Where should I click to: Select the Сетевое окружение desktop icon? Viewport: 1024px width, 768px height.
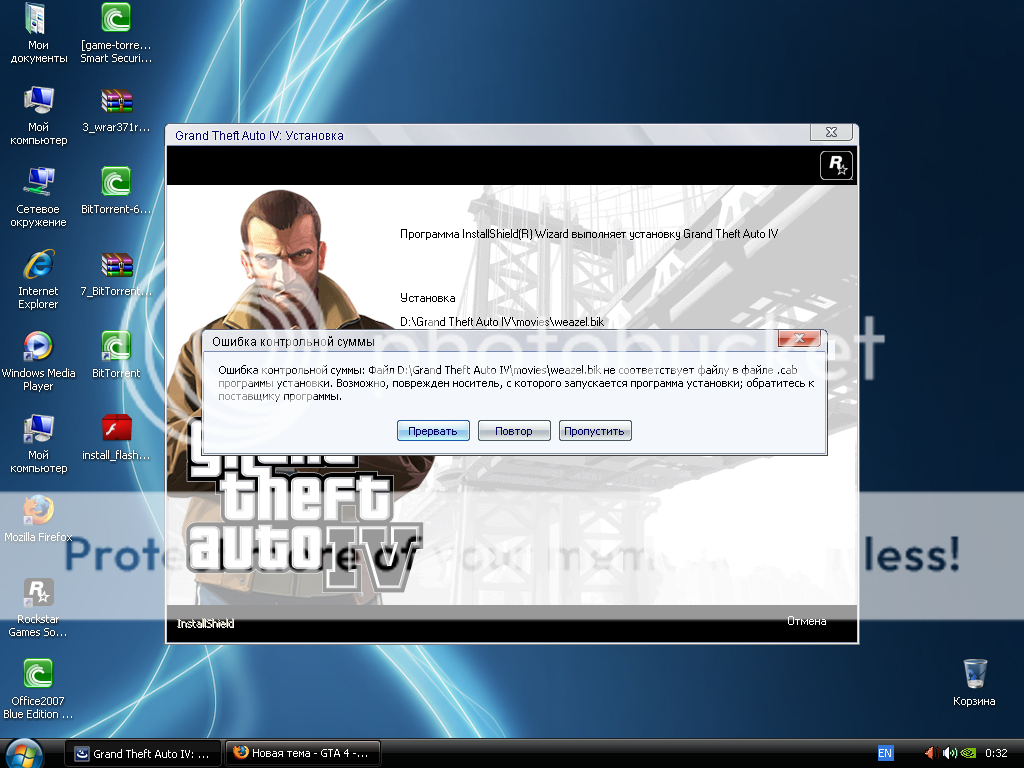[38, 184]
